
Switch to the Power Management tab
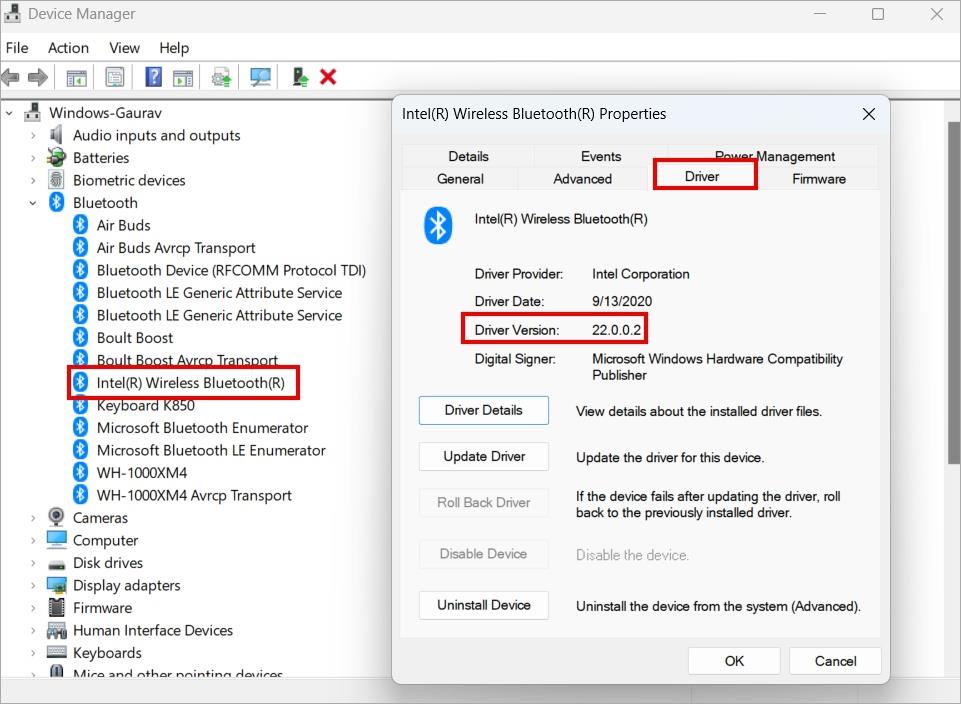774,156
